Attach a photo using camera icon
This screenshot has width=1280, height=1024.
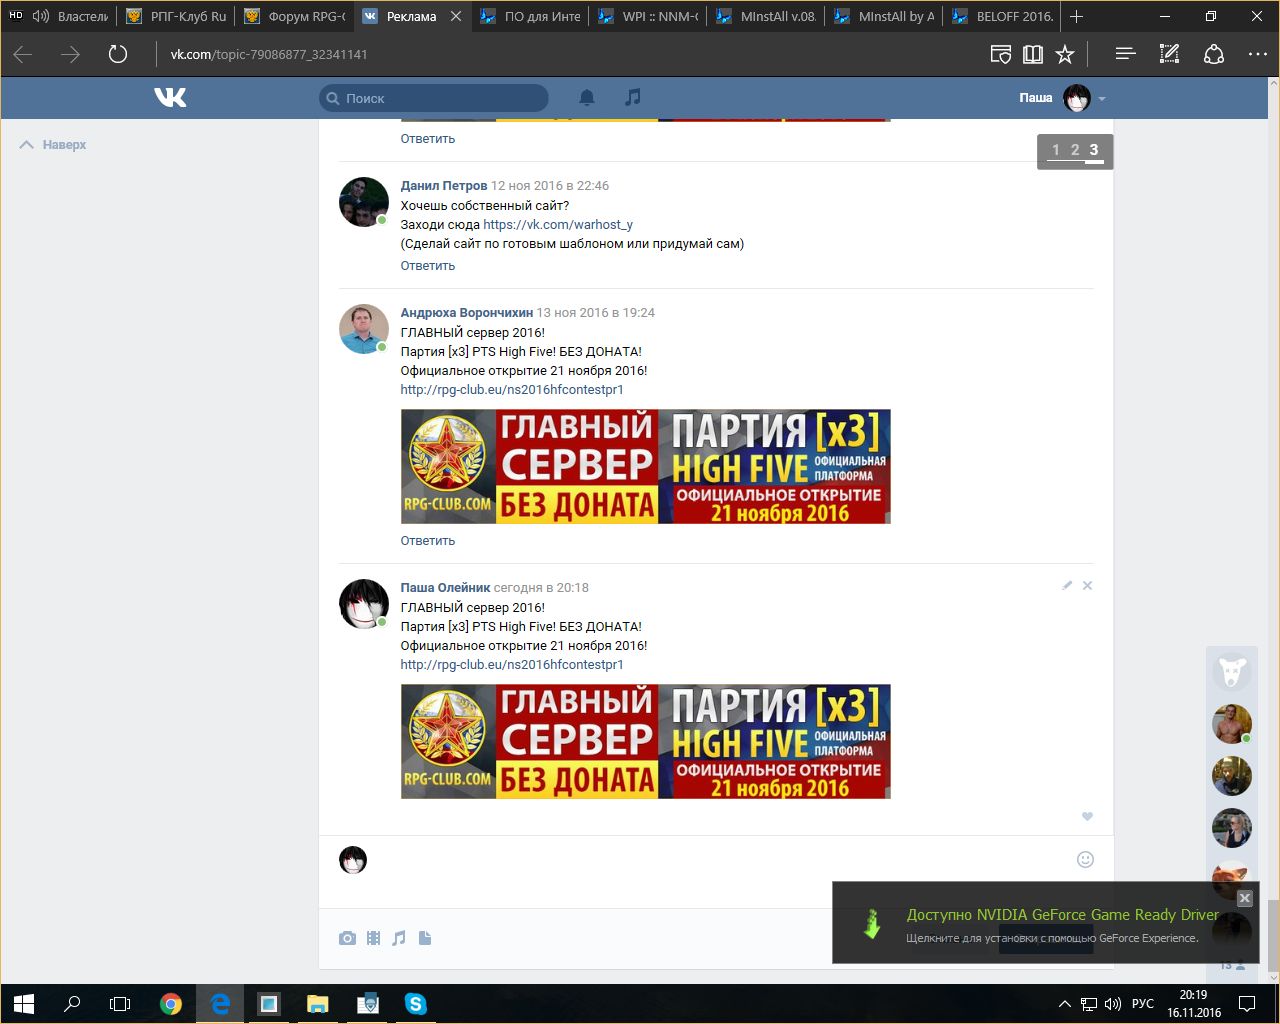click(x=347, y=938)
